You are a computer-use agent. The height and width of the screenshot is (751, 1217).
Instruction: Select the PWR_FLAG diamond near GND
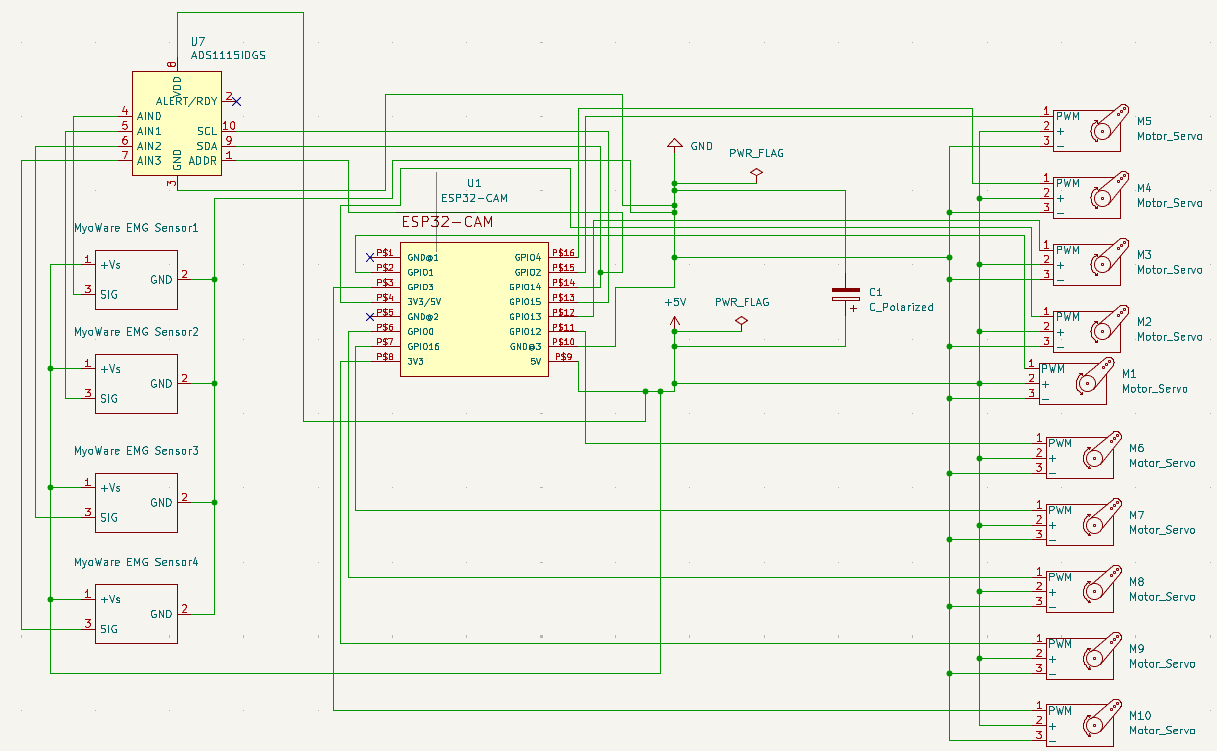coord(756,174)
